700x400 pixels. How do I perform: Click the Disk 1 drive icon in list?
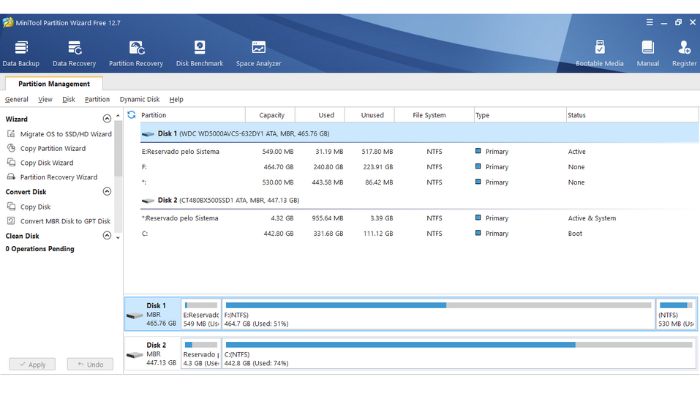point(148,133)
